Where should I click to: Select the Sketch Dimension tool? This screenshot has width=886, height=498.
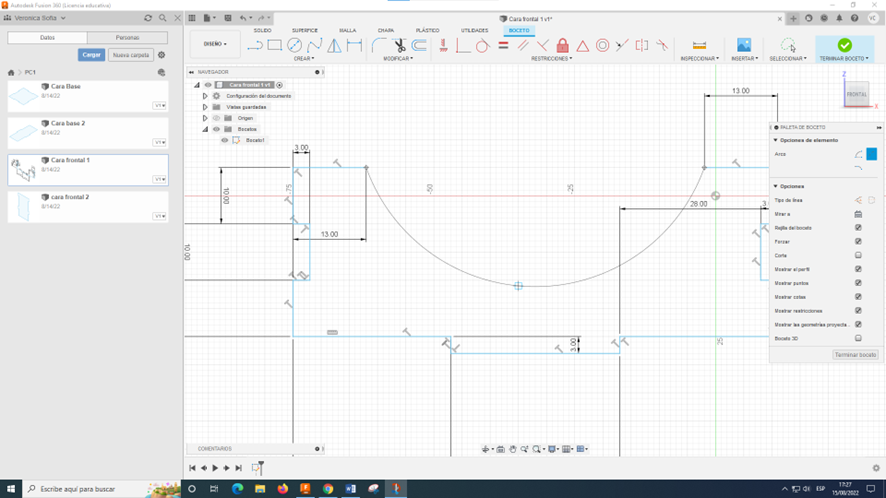point(354,45)
